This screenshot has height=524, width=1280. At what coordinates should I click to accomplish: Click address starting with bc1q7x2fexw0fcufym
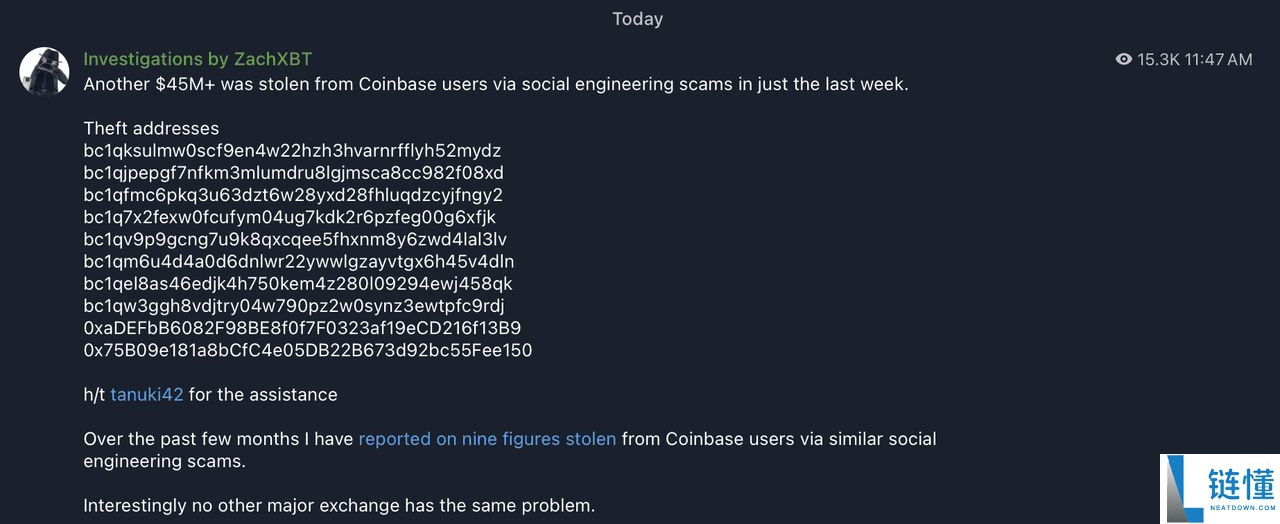pyautogui.click(x=289, y=217)
